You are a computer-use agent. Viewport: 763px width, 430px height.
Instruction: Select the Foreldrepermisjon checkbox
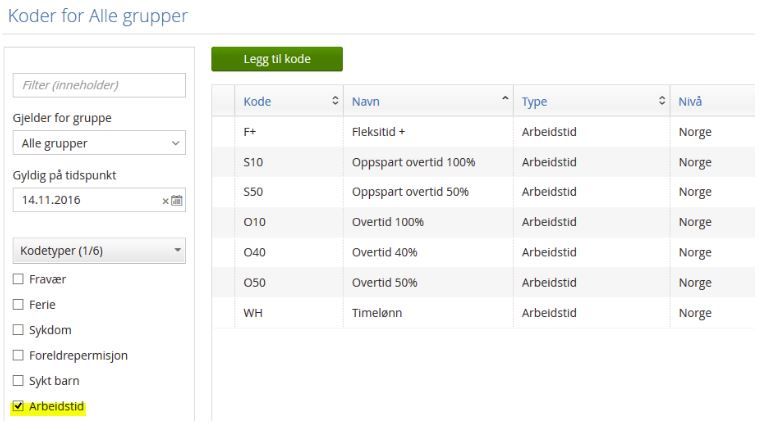17,355
